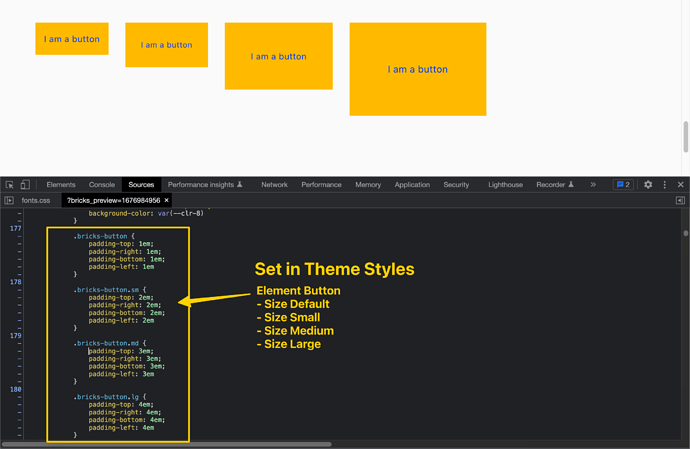The width and height of the screenshot is (690, 449).
Task: Open the Application tab
Action: point(412,184)
